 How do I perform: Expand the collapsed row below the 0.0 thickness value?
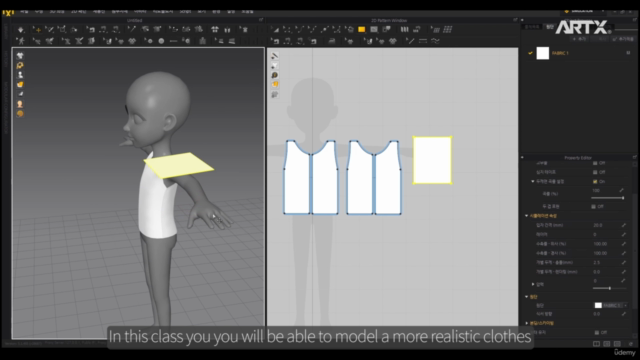tap(533, 284)
